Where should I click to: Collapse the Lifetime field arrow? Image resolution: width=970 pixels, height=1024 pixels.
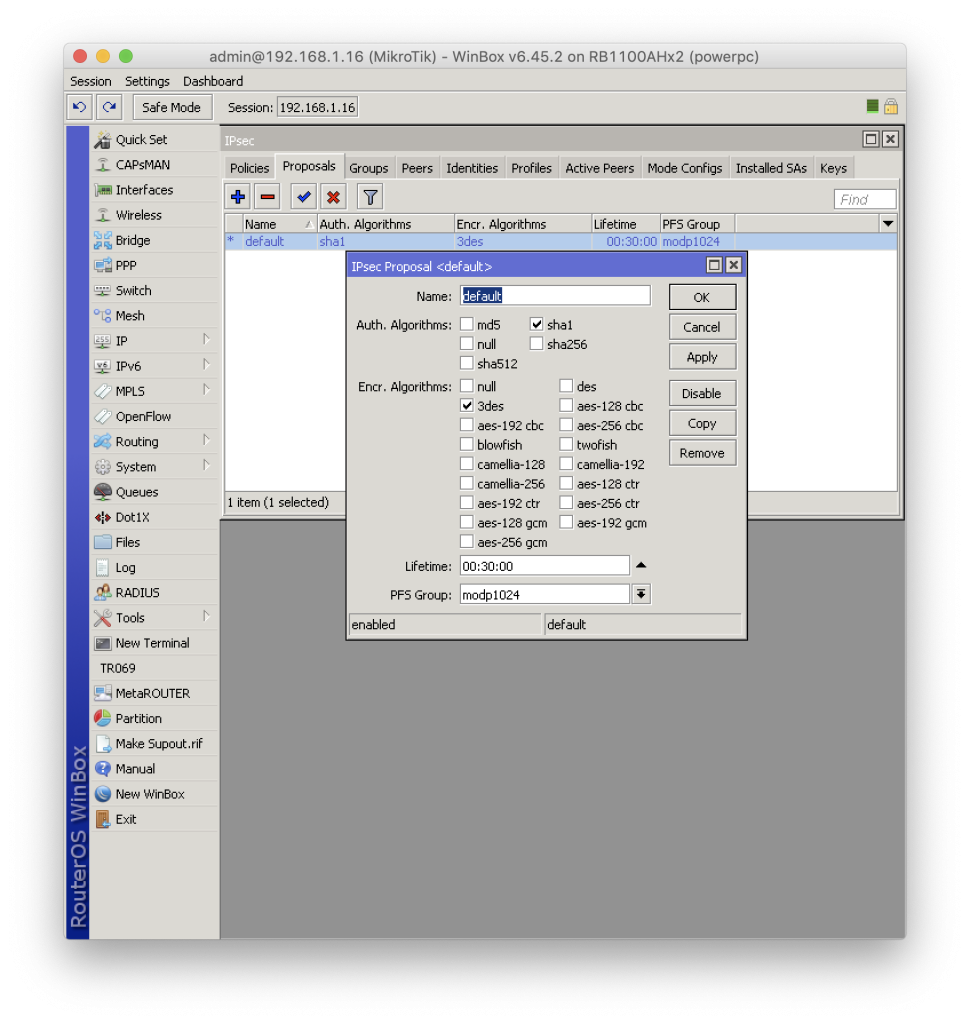[x=641, y=565]
